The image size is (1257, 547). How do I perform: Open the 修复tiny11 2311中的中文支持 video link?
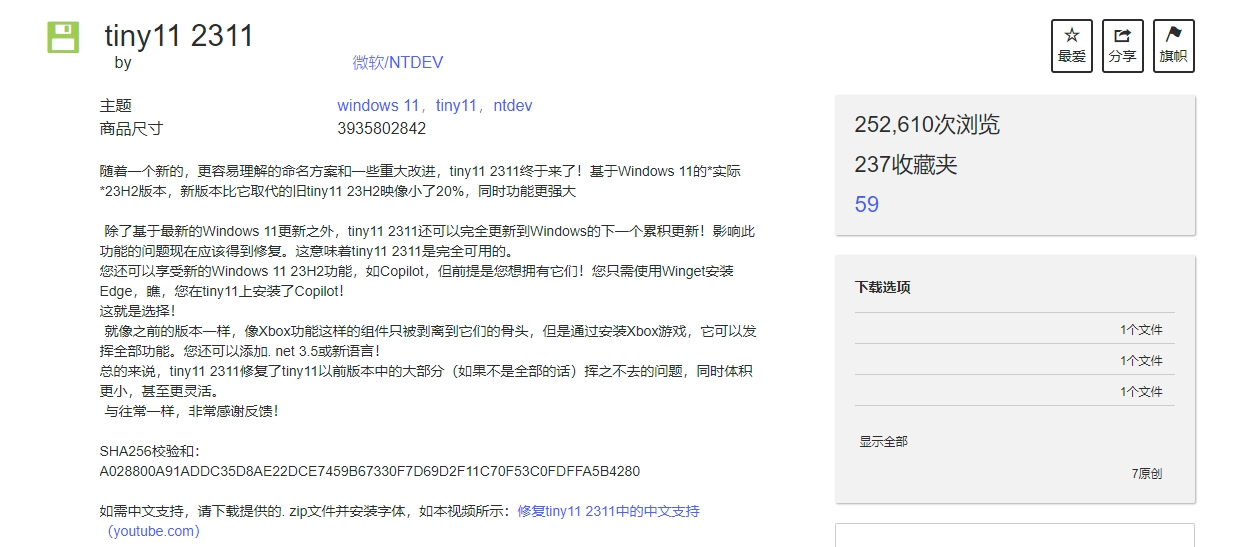pyautogui.click(x=608, y=511)
